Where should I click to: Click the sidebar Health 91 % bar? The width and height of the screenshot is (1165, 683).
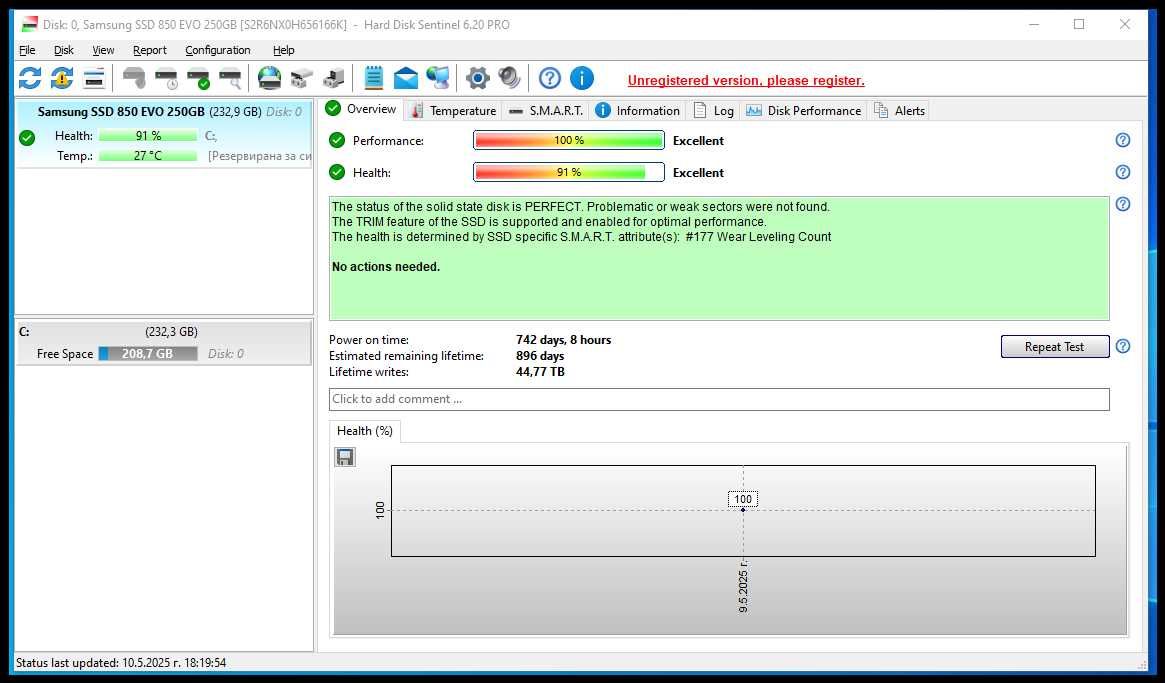click(148, 135)
